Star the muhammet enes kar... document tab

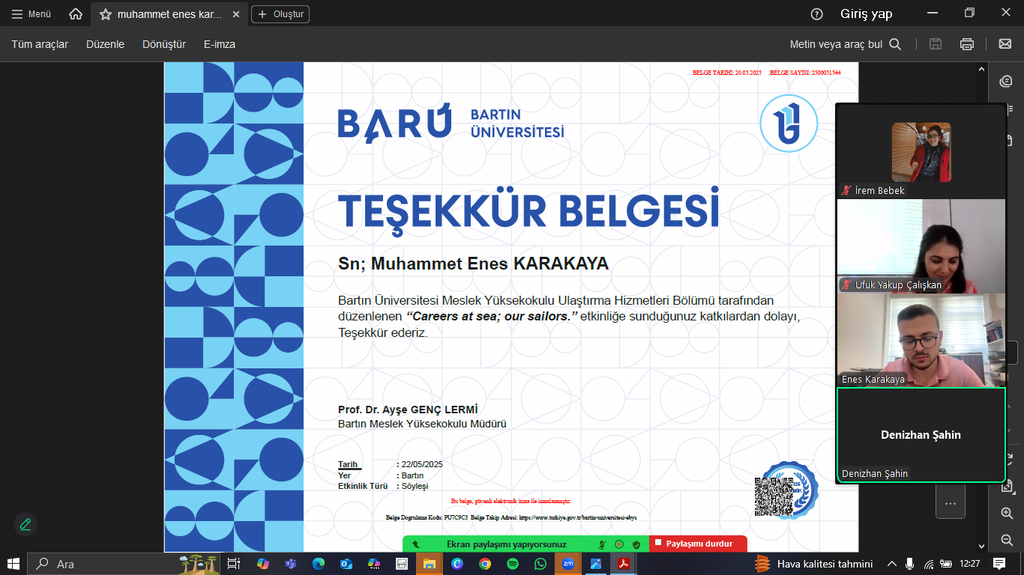(105, 14)
